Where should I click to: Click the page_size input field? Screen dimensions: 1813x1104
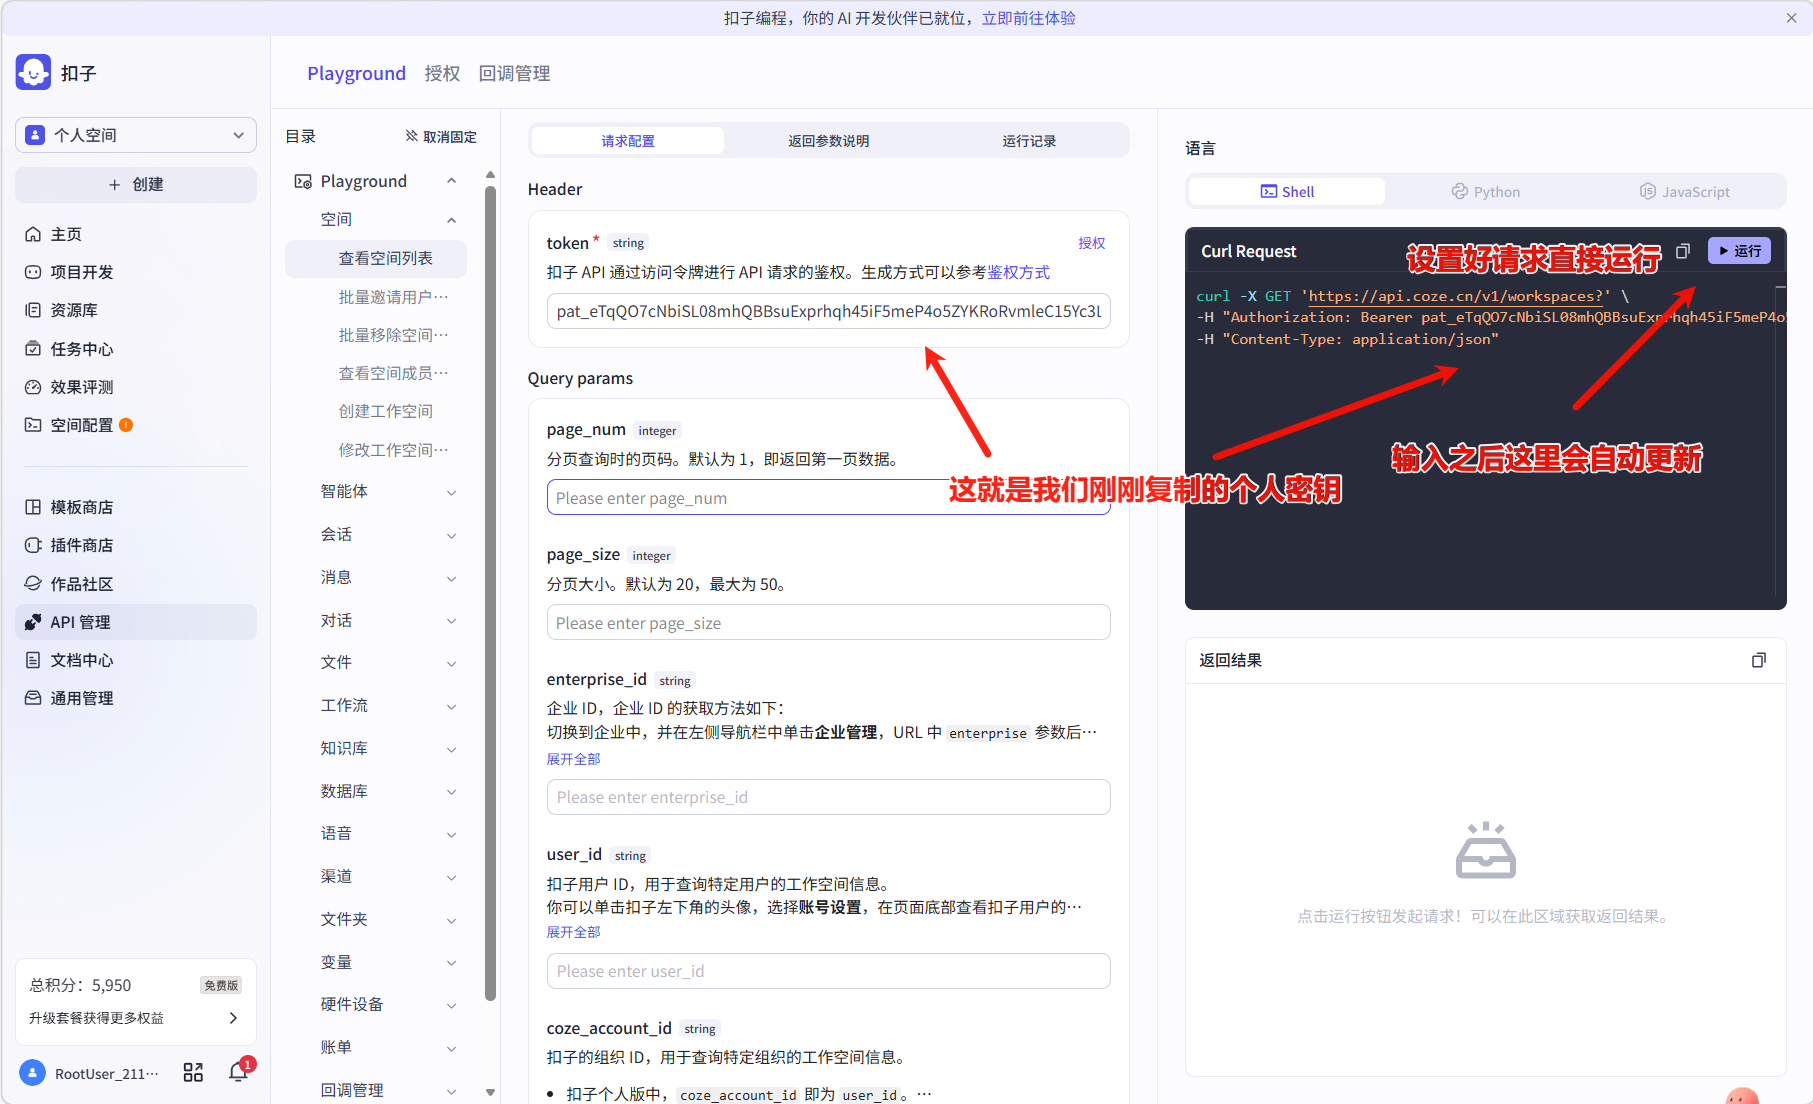pos(828,623)
